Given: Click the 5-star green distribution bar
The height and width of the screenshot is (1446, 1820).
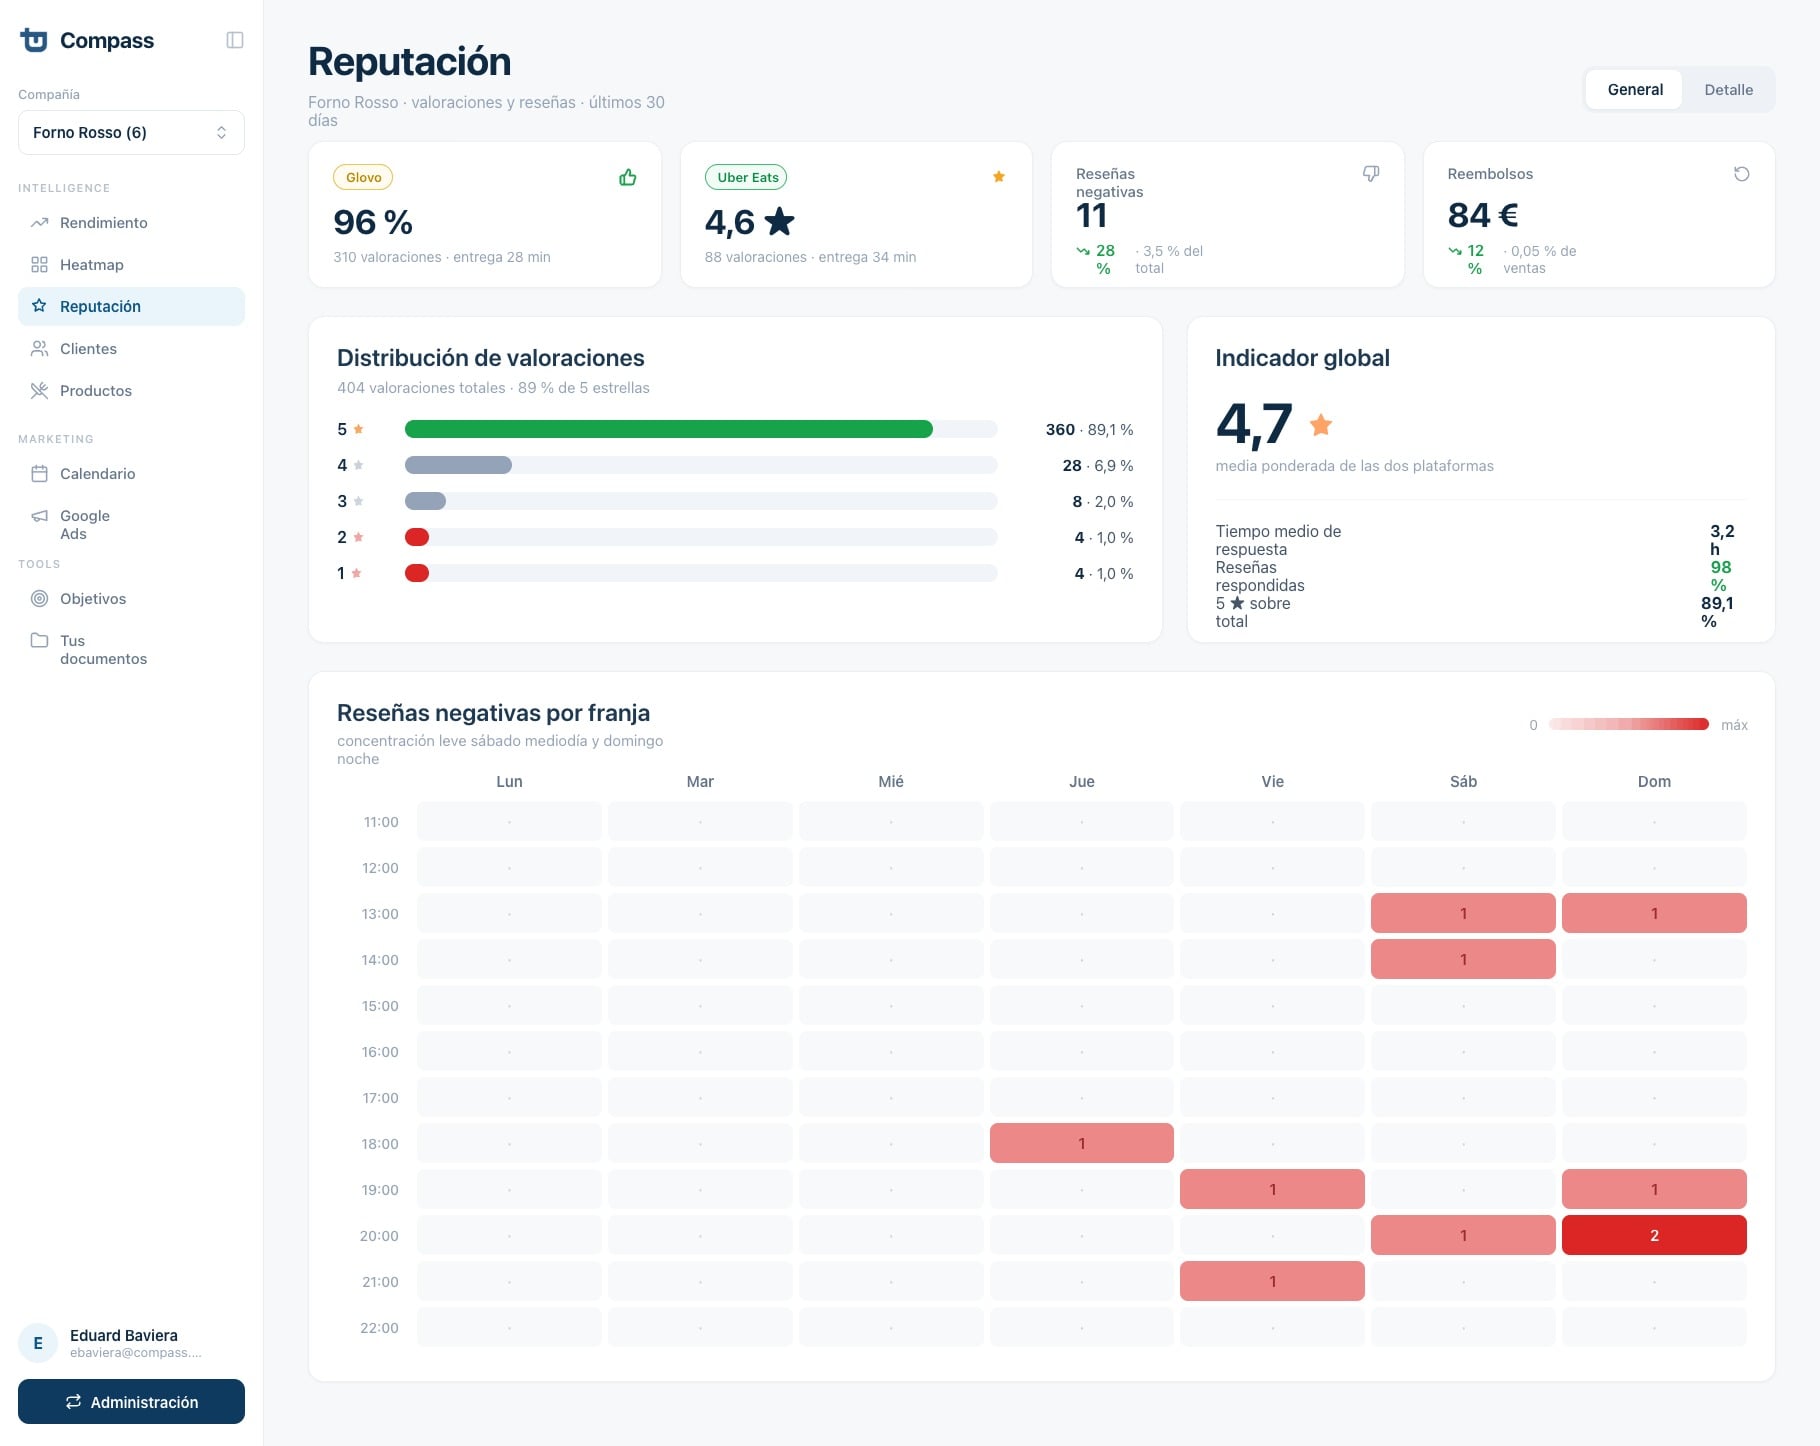Looking at the screenshot, I should [x=668, y=429].
